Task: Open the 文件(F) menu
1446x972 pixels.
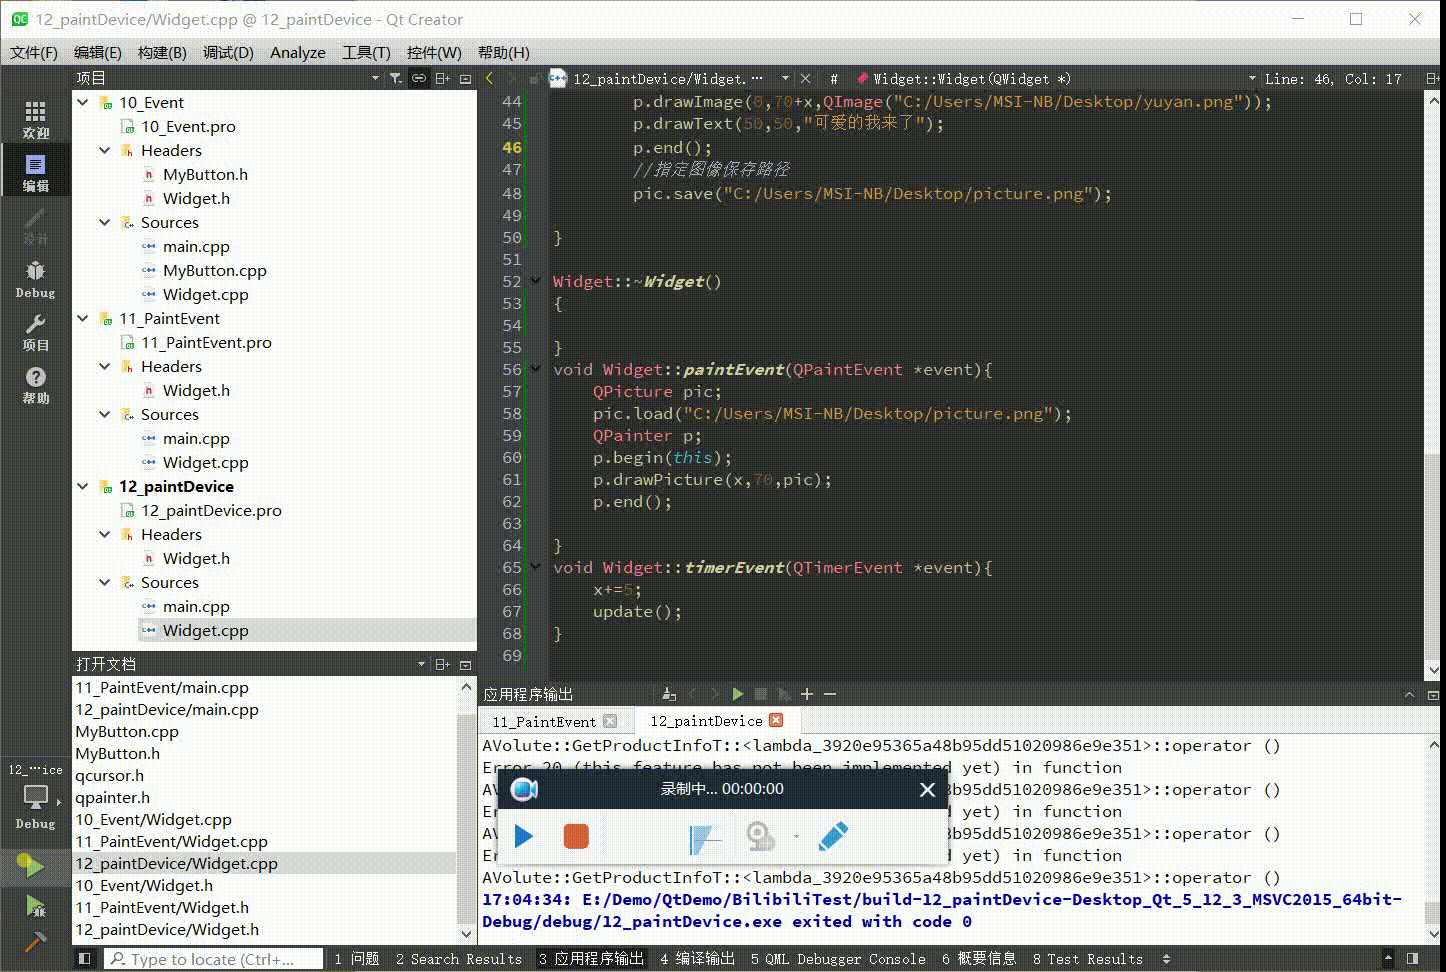Action: (34, 52)
